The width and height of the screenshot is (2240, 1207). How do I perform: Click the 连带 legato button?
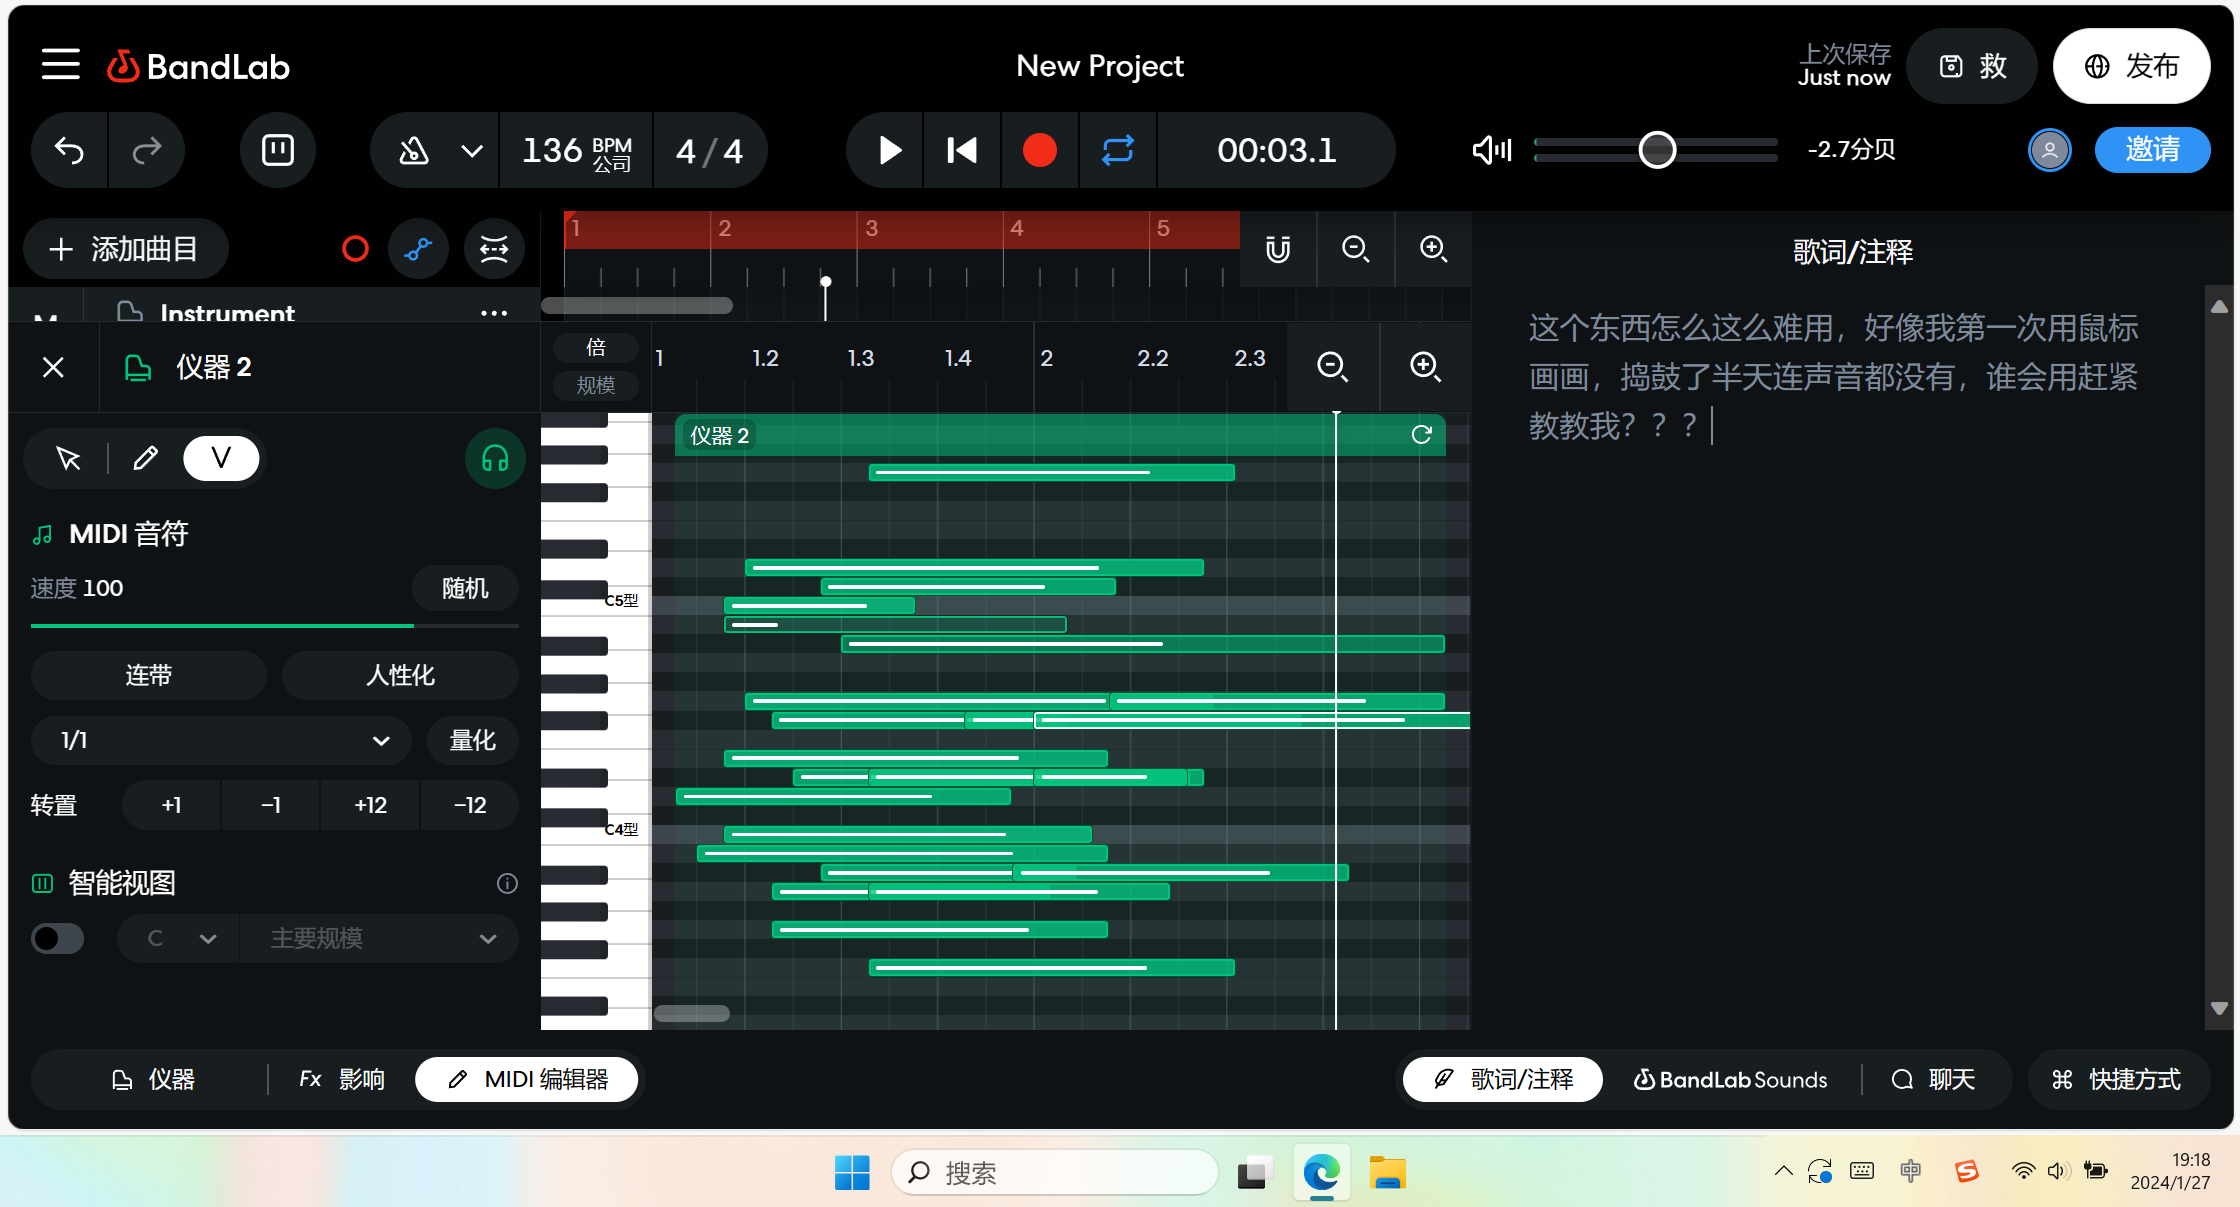coord(148,675)
